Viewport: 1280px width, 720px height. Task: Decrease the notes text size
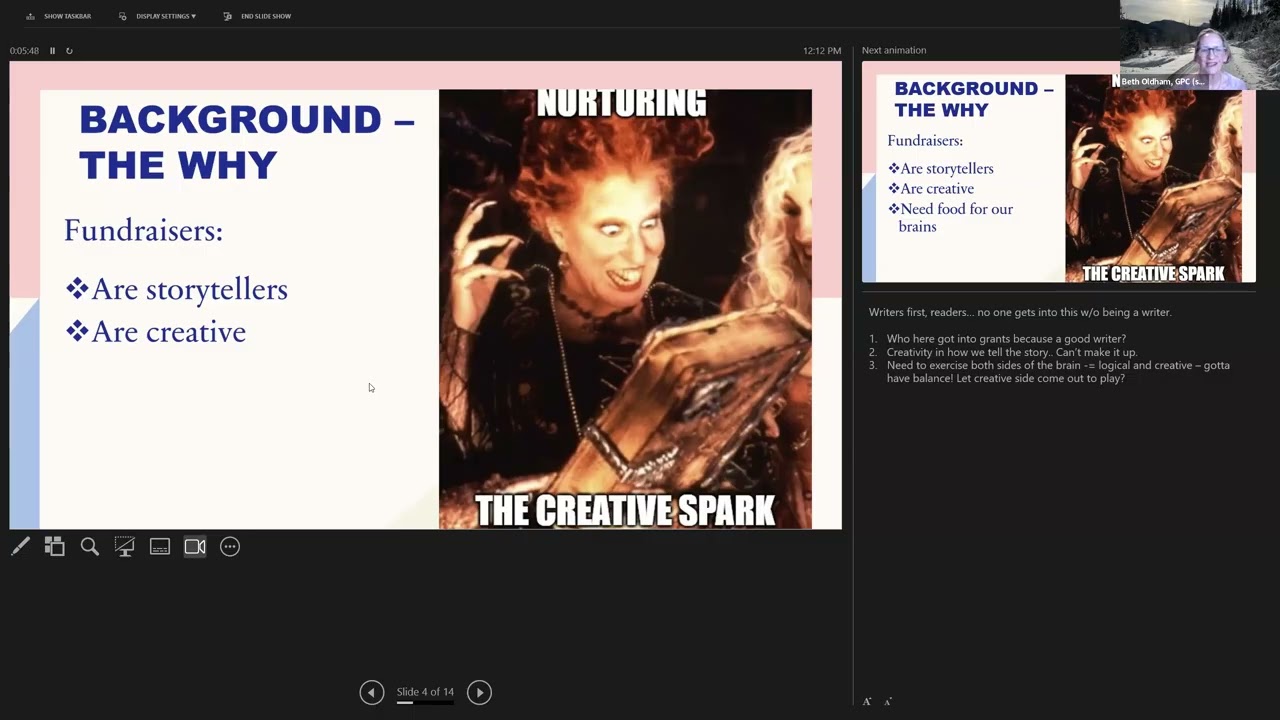[x=888, y=702]
